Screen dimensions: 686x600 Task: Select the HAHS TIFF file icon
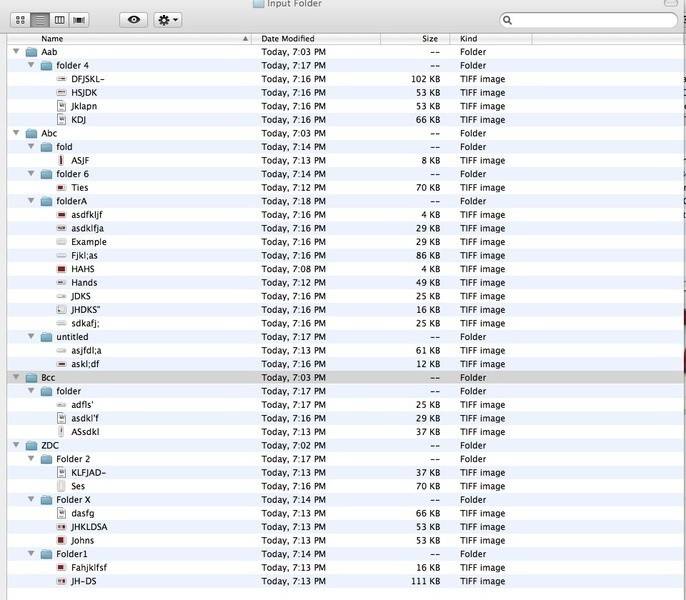coord(62,269)
